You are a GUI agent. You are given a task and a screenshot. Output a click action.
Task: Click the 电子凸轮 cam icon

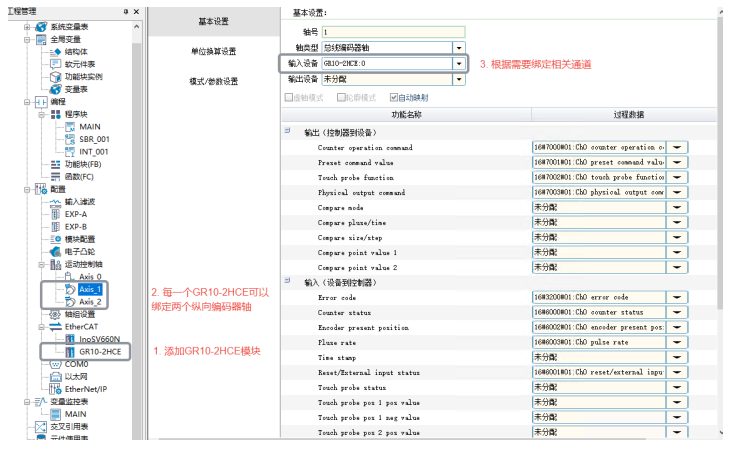[x=55, y=252]
